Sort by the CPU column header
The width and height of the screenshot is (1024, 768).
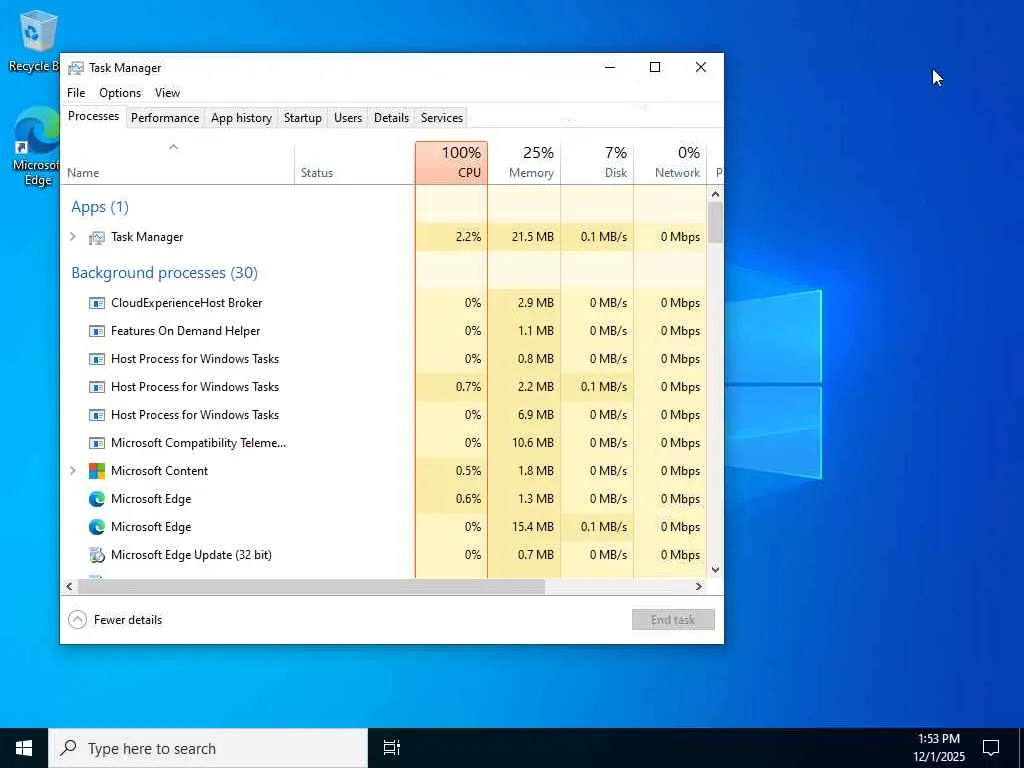[451, 163]
